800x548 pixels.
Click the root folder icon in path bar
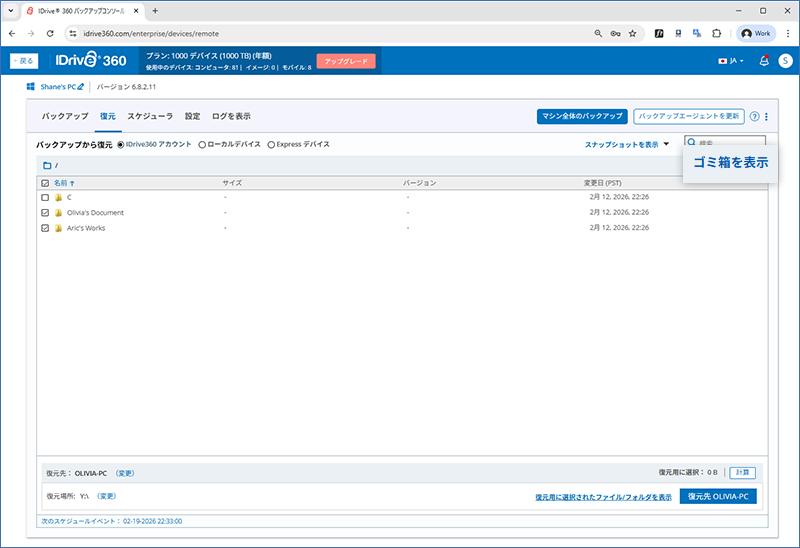click(46, 165)
